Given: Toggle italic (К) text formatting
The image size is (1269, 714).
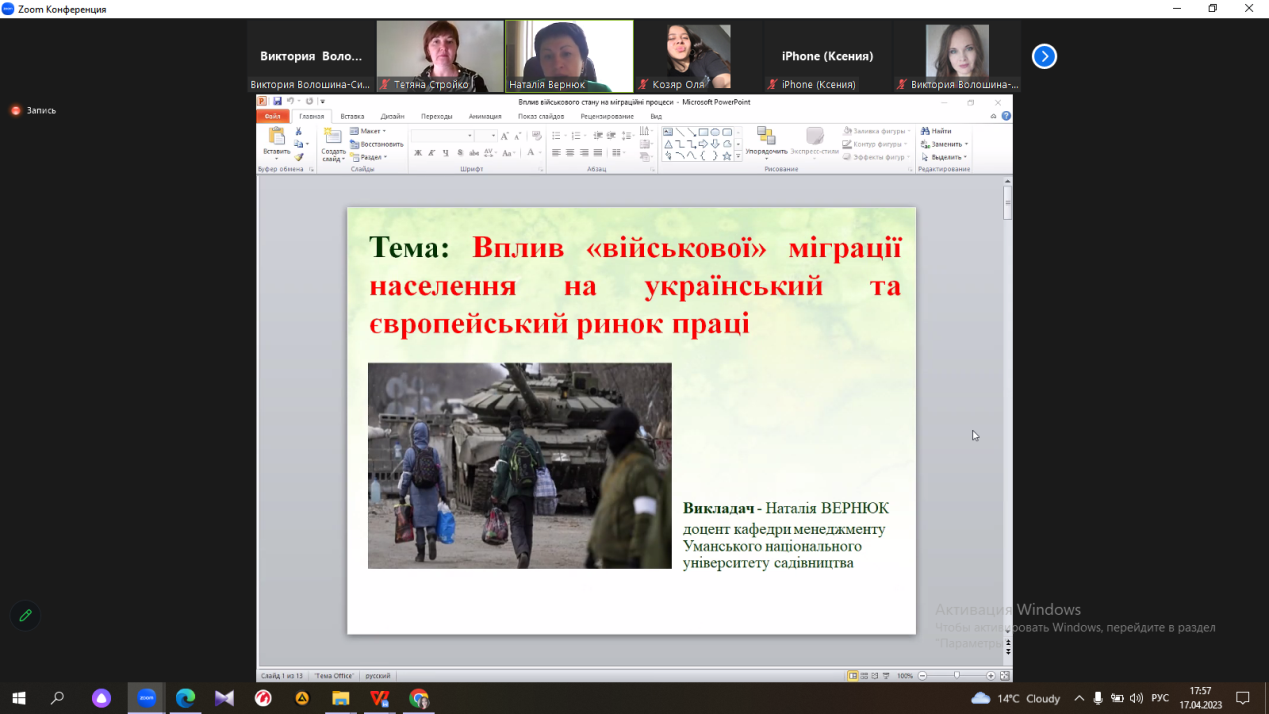Looking at the screenshot, I should pos(432,153).
